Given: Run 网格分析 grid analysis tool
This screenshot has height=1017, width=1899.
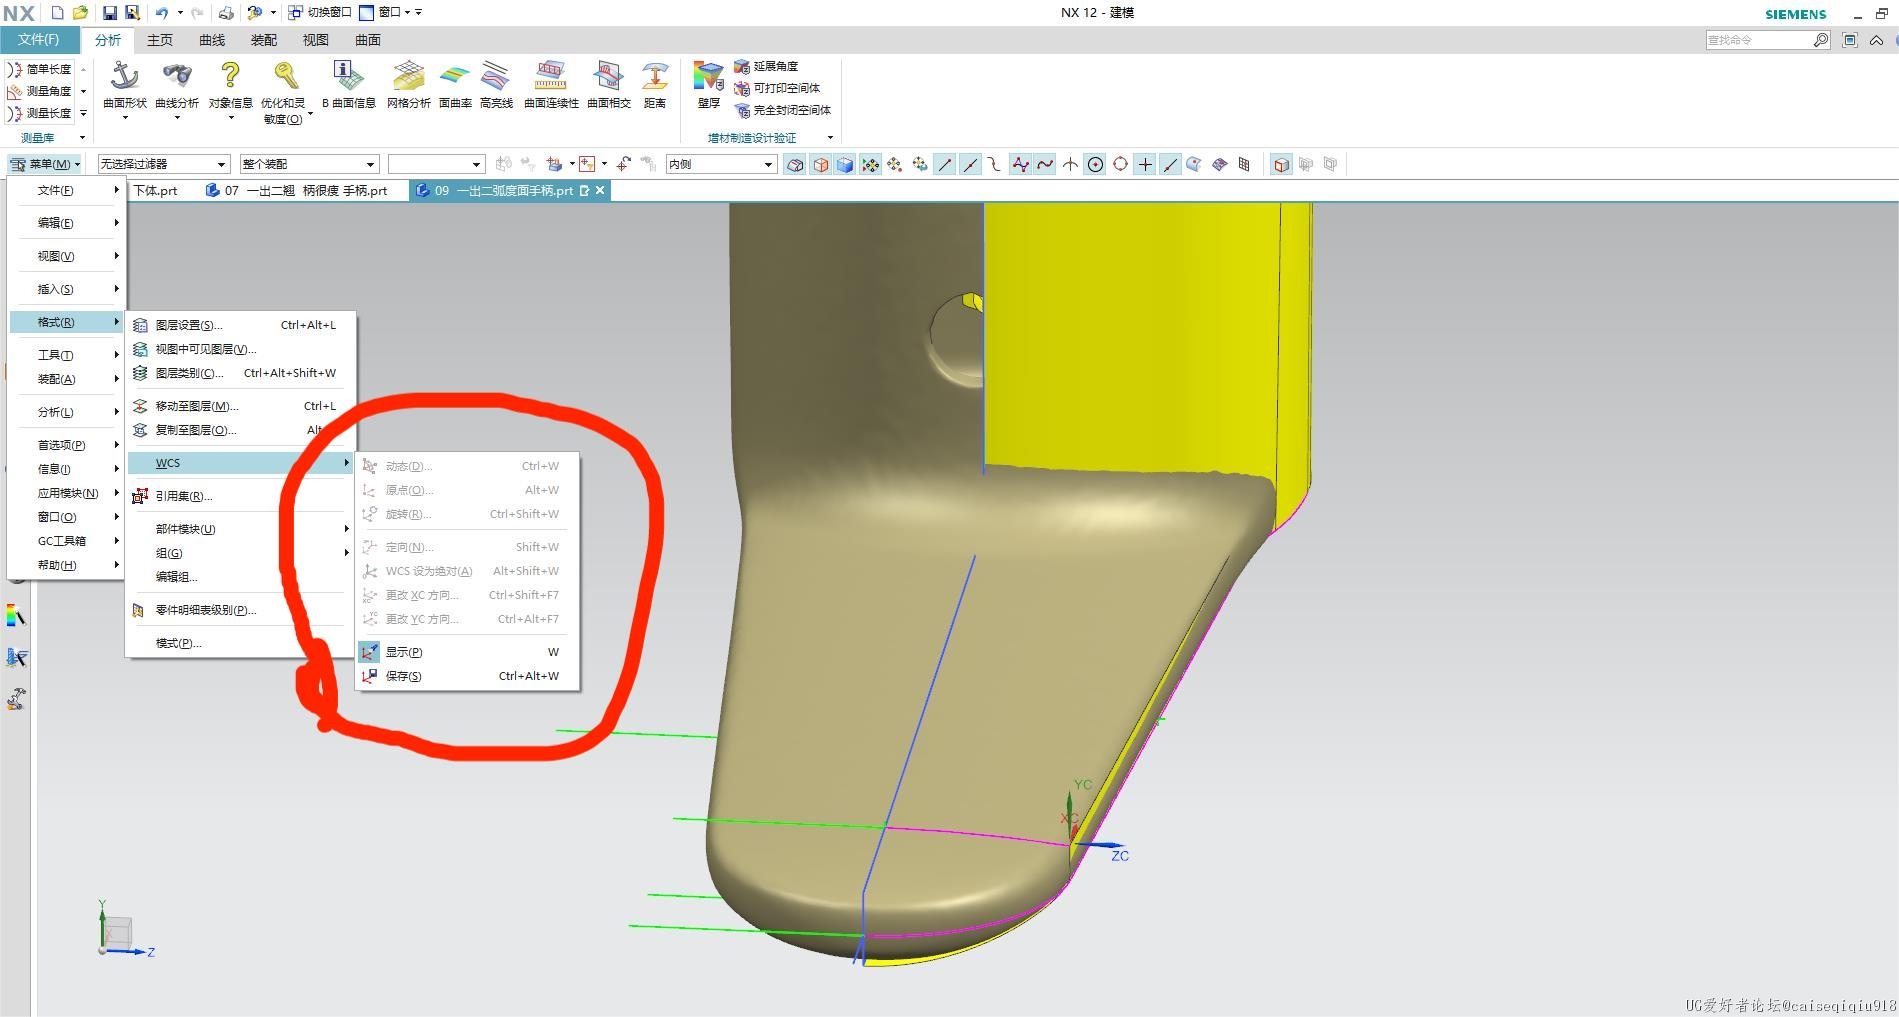Looking at the screenshot, I should click(408, 85).
